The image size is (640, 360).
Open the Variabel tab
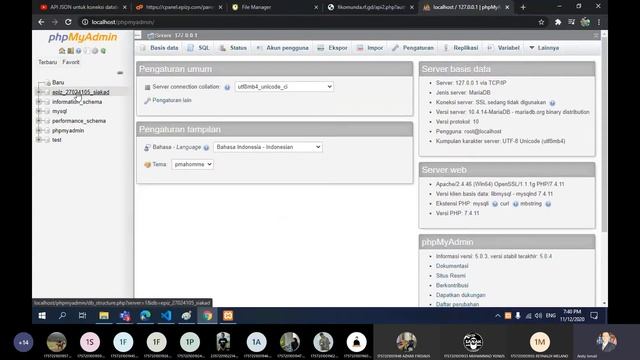pyautogui.click(x=504, y=48)
